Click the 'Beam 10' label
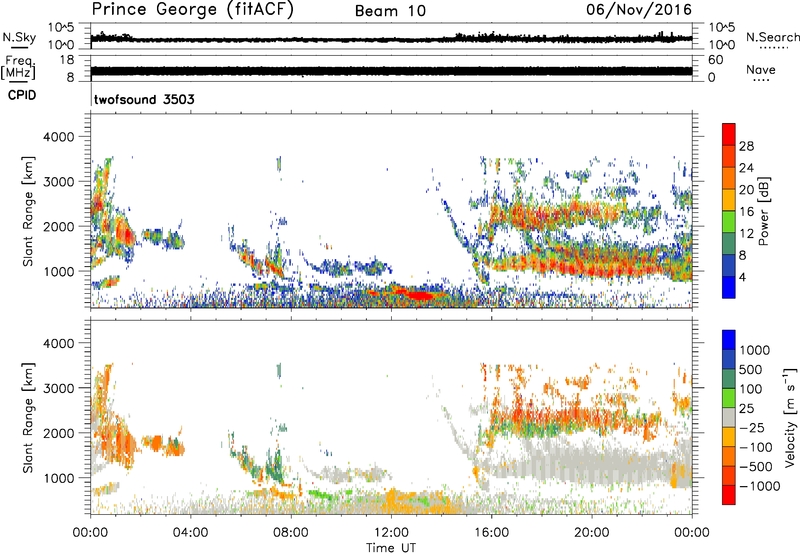800x554 pixels. pos(390,11)
